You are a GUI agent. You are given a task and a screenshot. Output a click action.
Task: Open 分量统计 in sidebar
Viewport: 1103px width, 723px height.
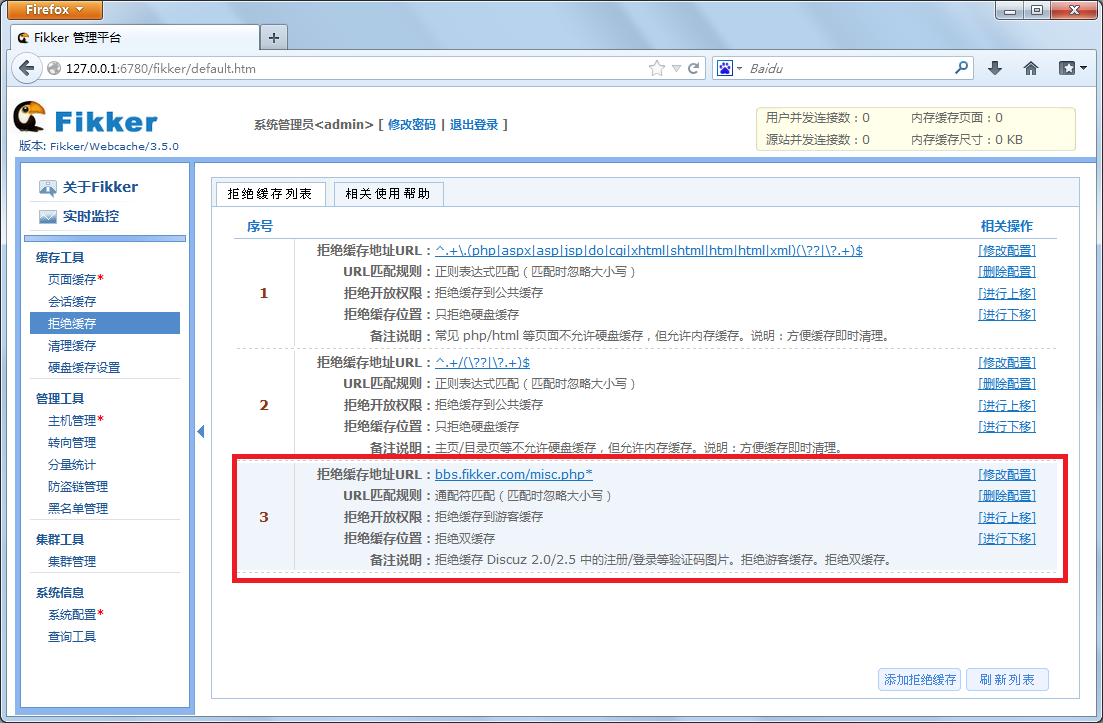click(72, 465)
